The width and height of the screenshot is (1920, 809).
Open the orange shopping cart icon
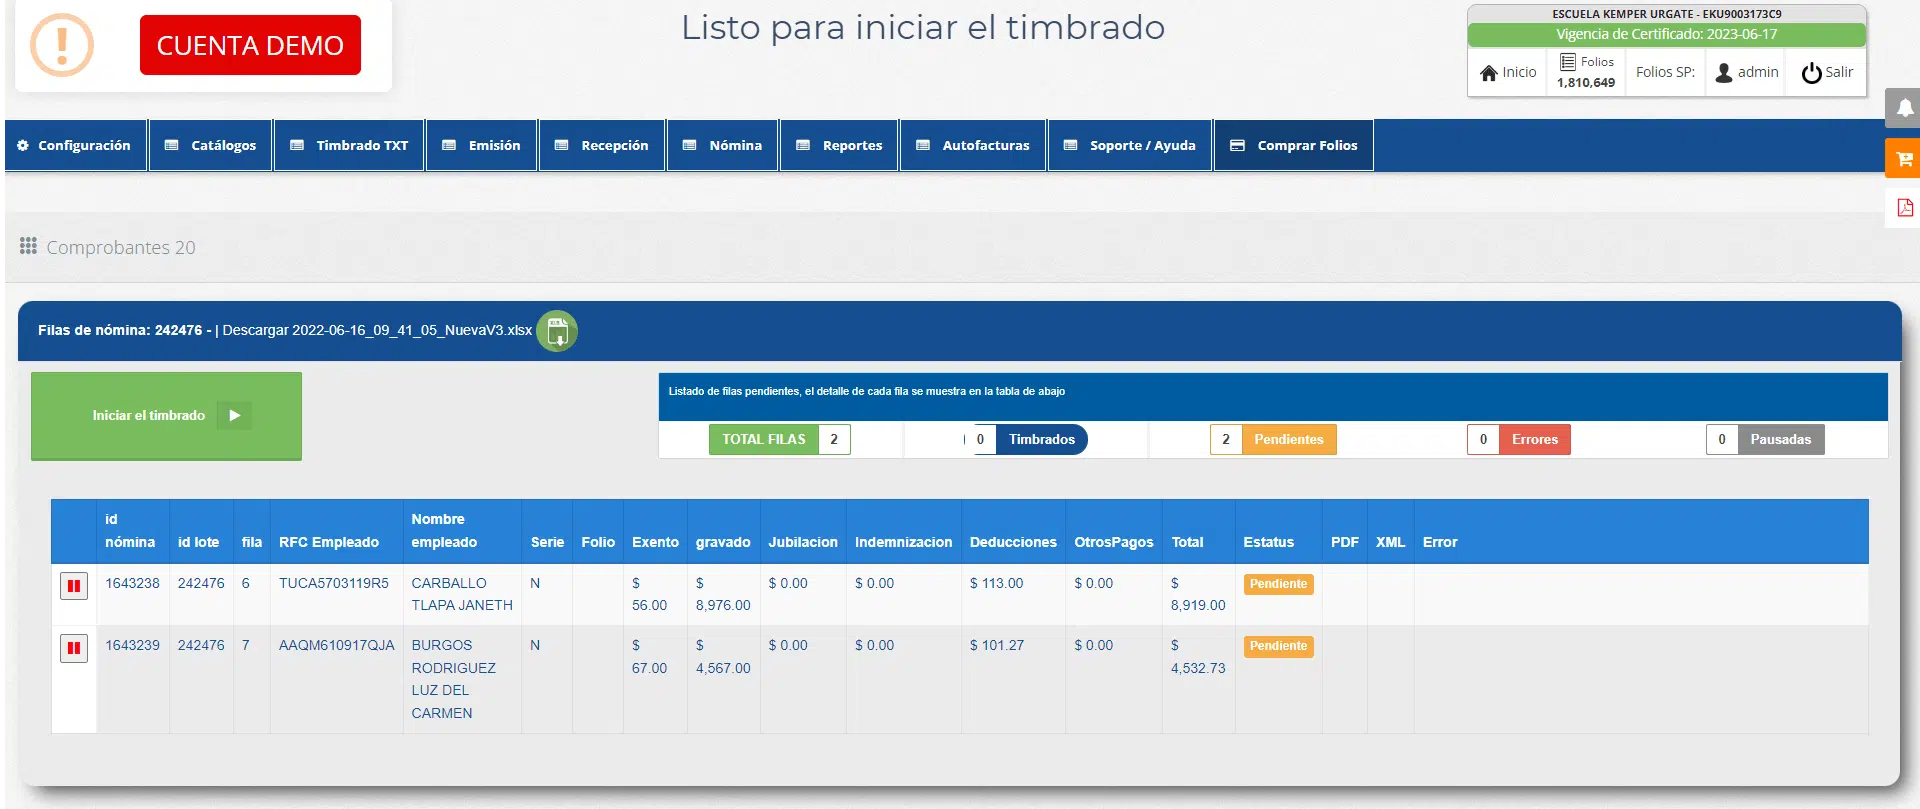point(1904,159)
